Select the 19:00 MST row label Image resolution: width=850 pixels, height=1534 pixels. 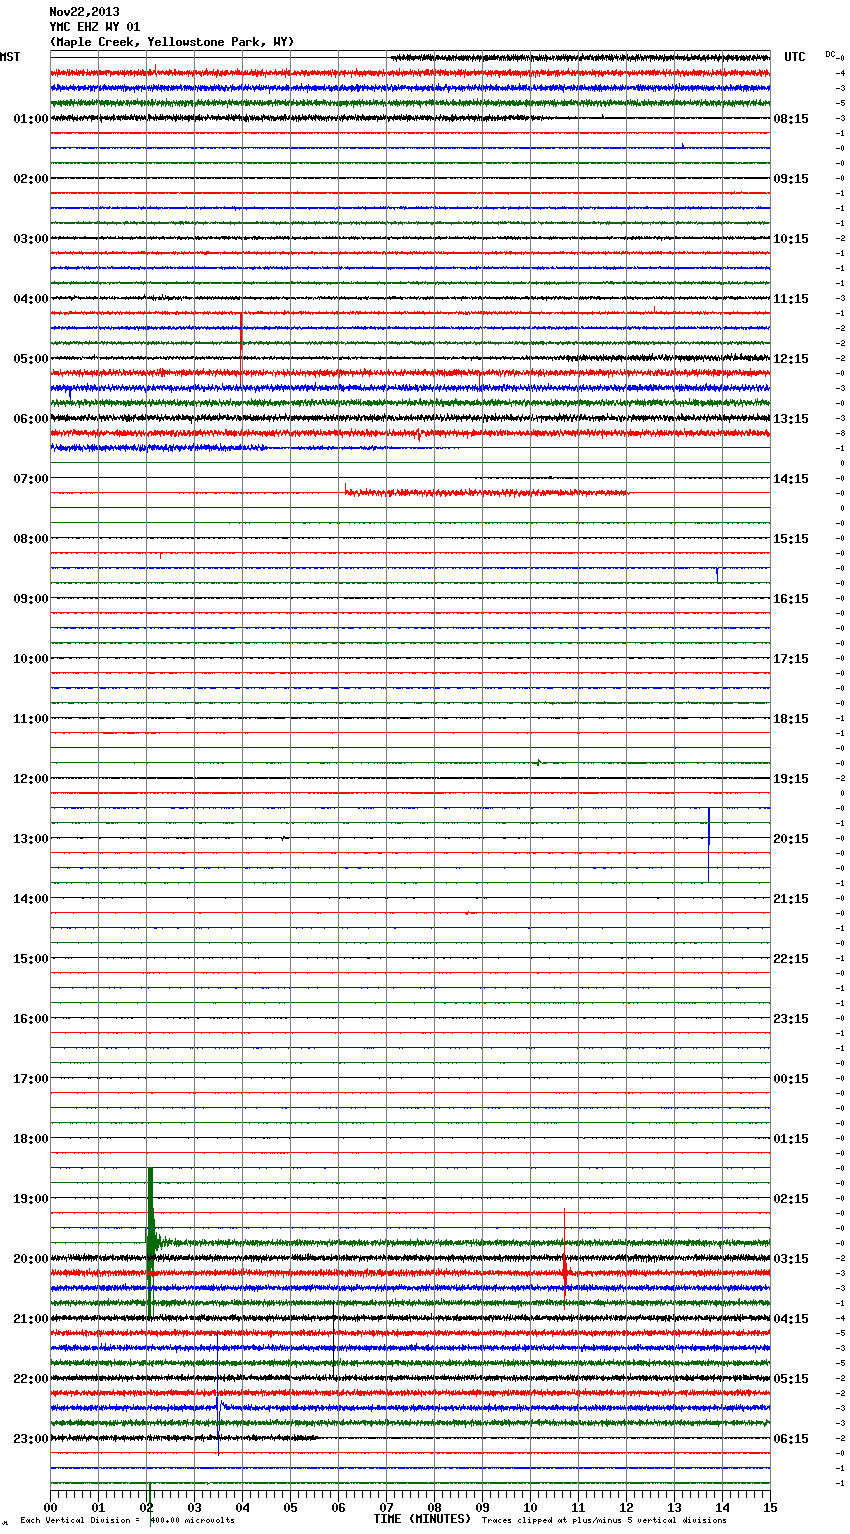[x=31, y=1199]
